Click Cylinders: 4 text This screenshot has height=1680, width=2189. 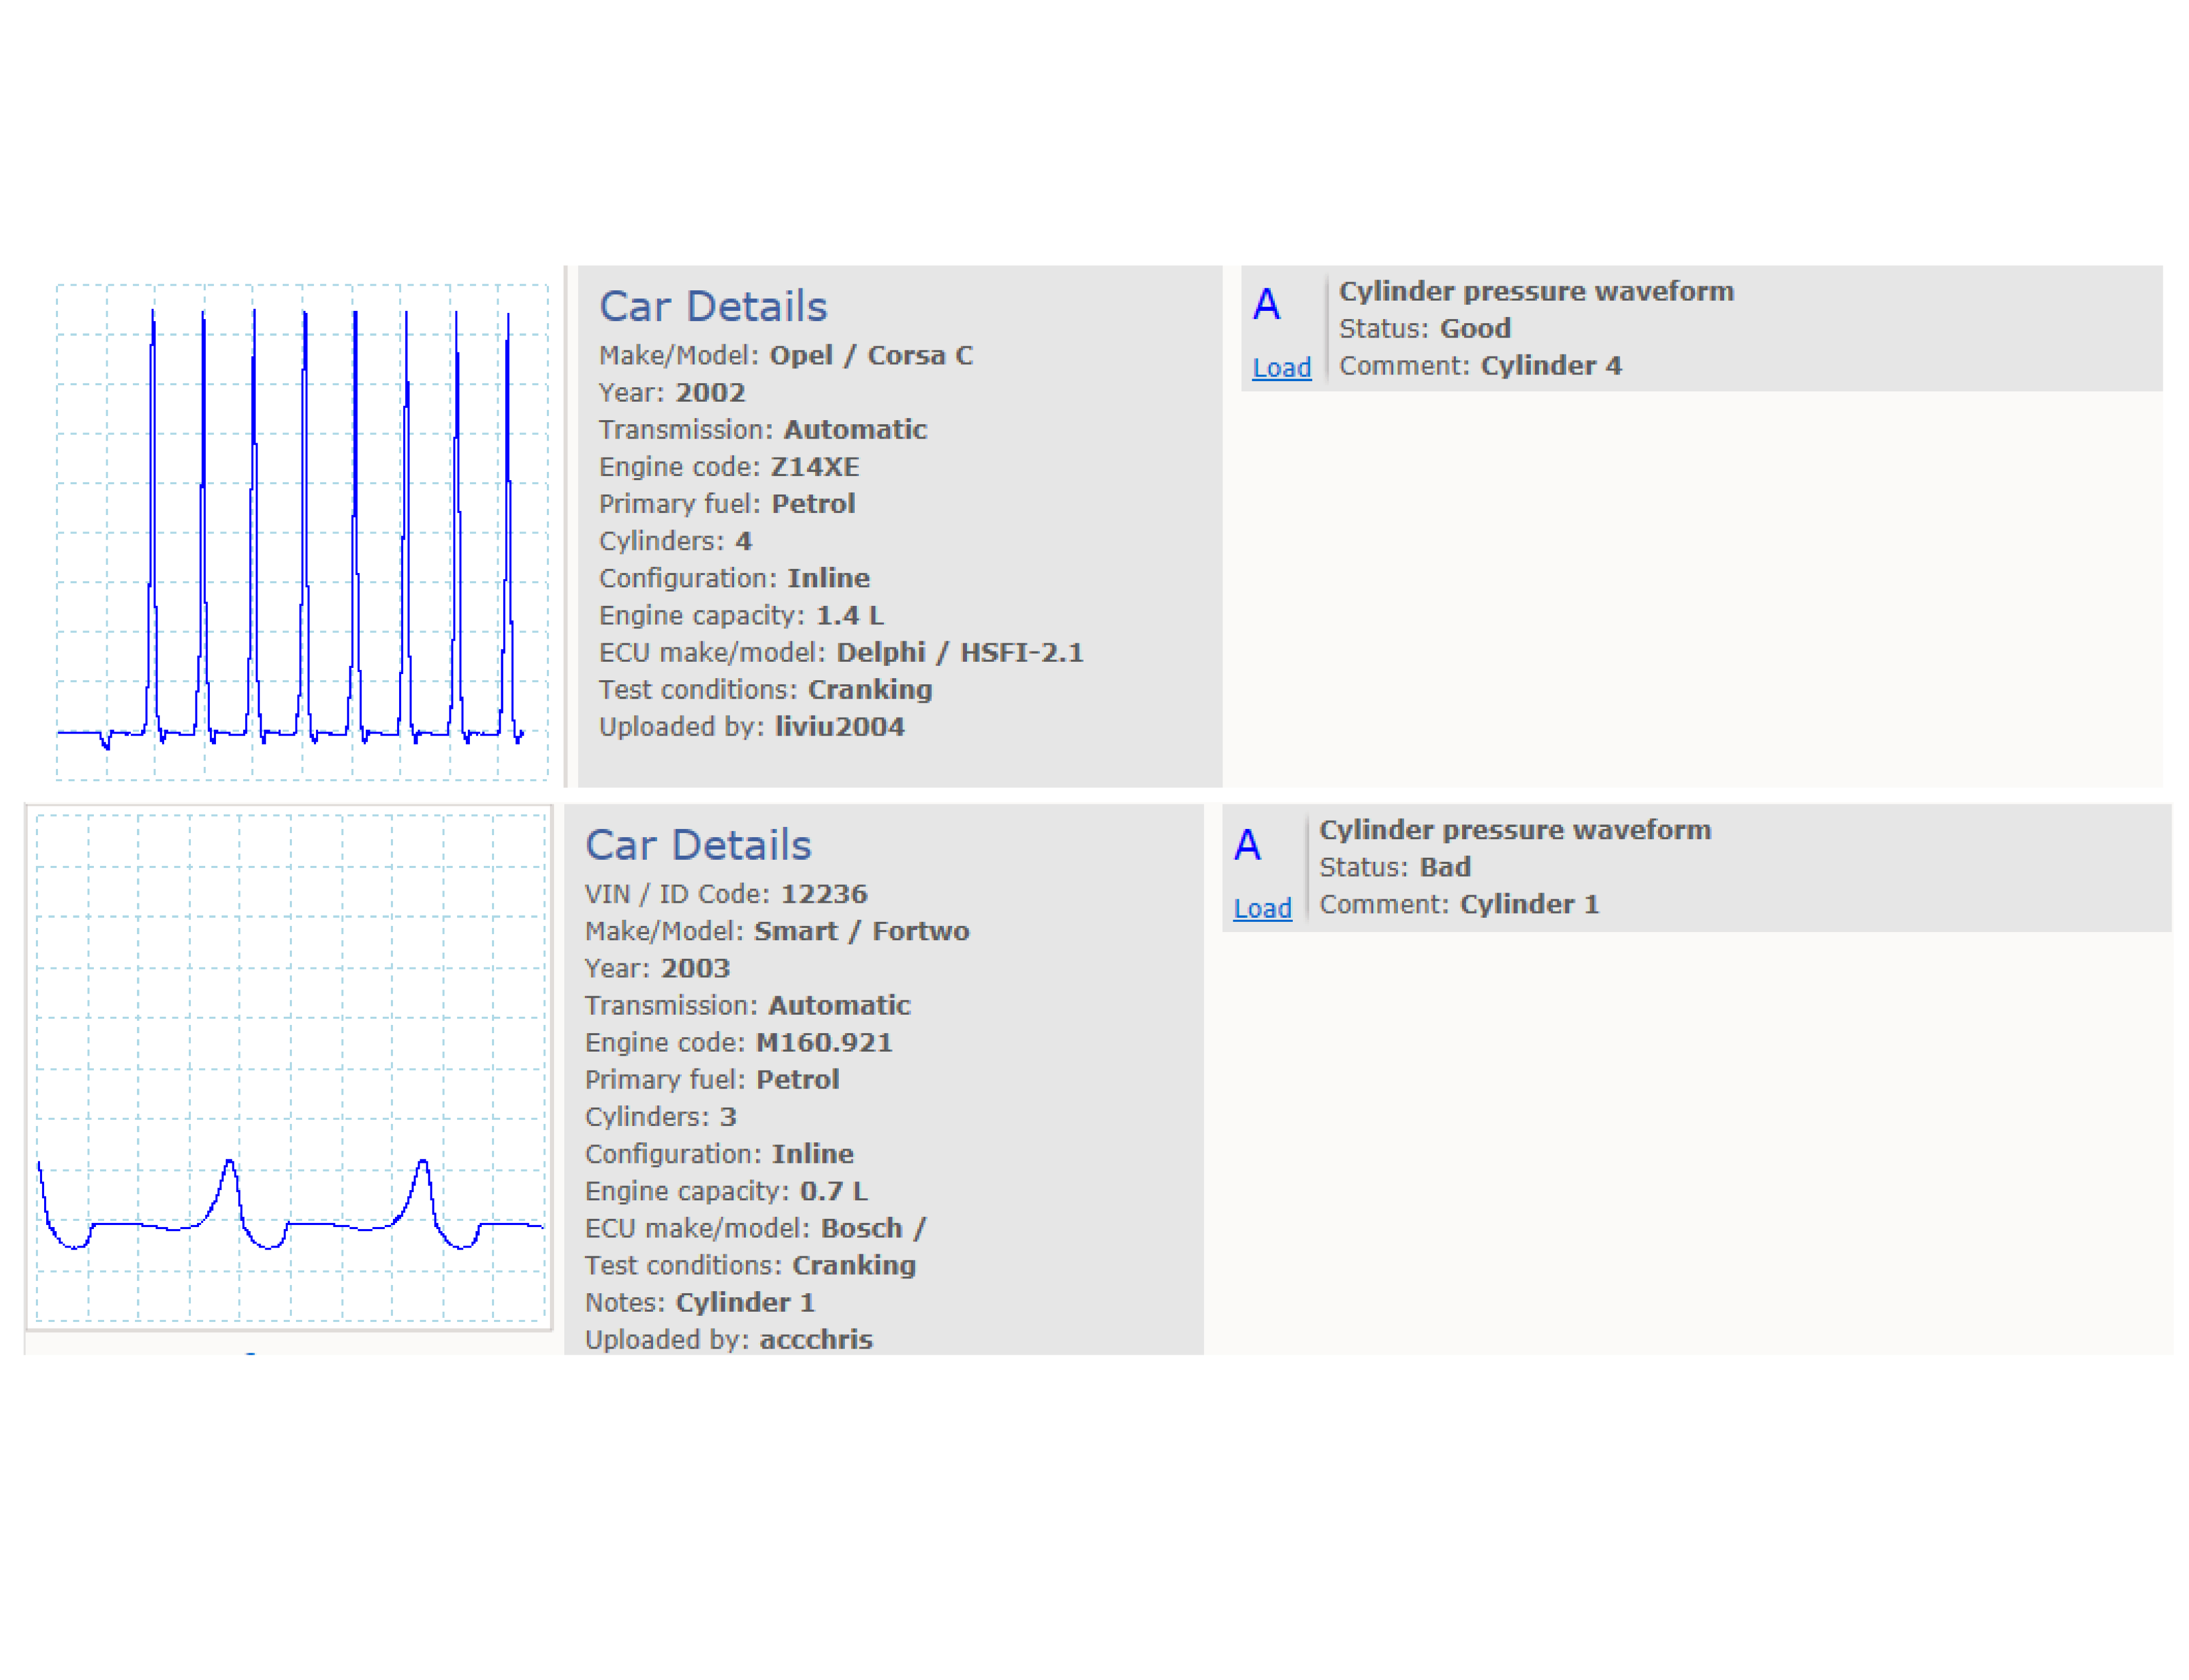click(675, 542)
